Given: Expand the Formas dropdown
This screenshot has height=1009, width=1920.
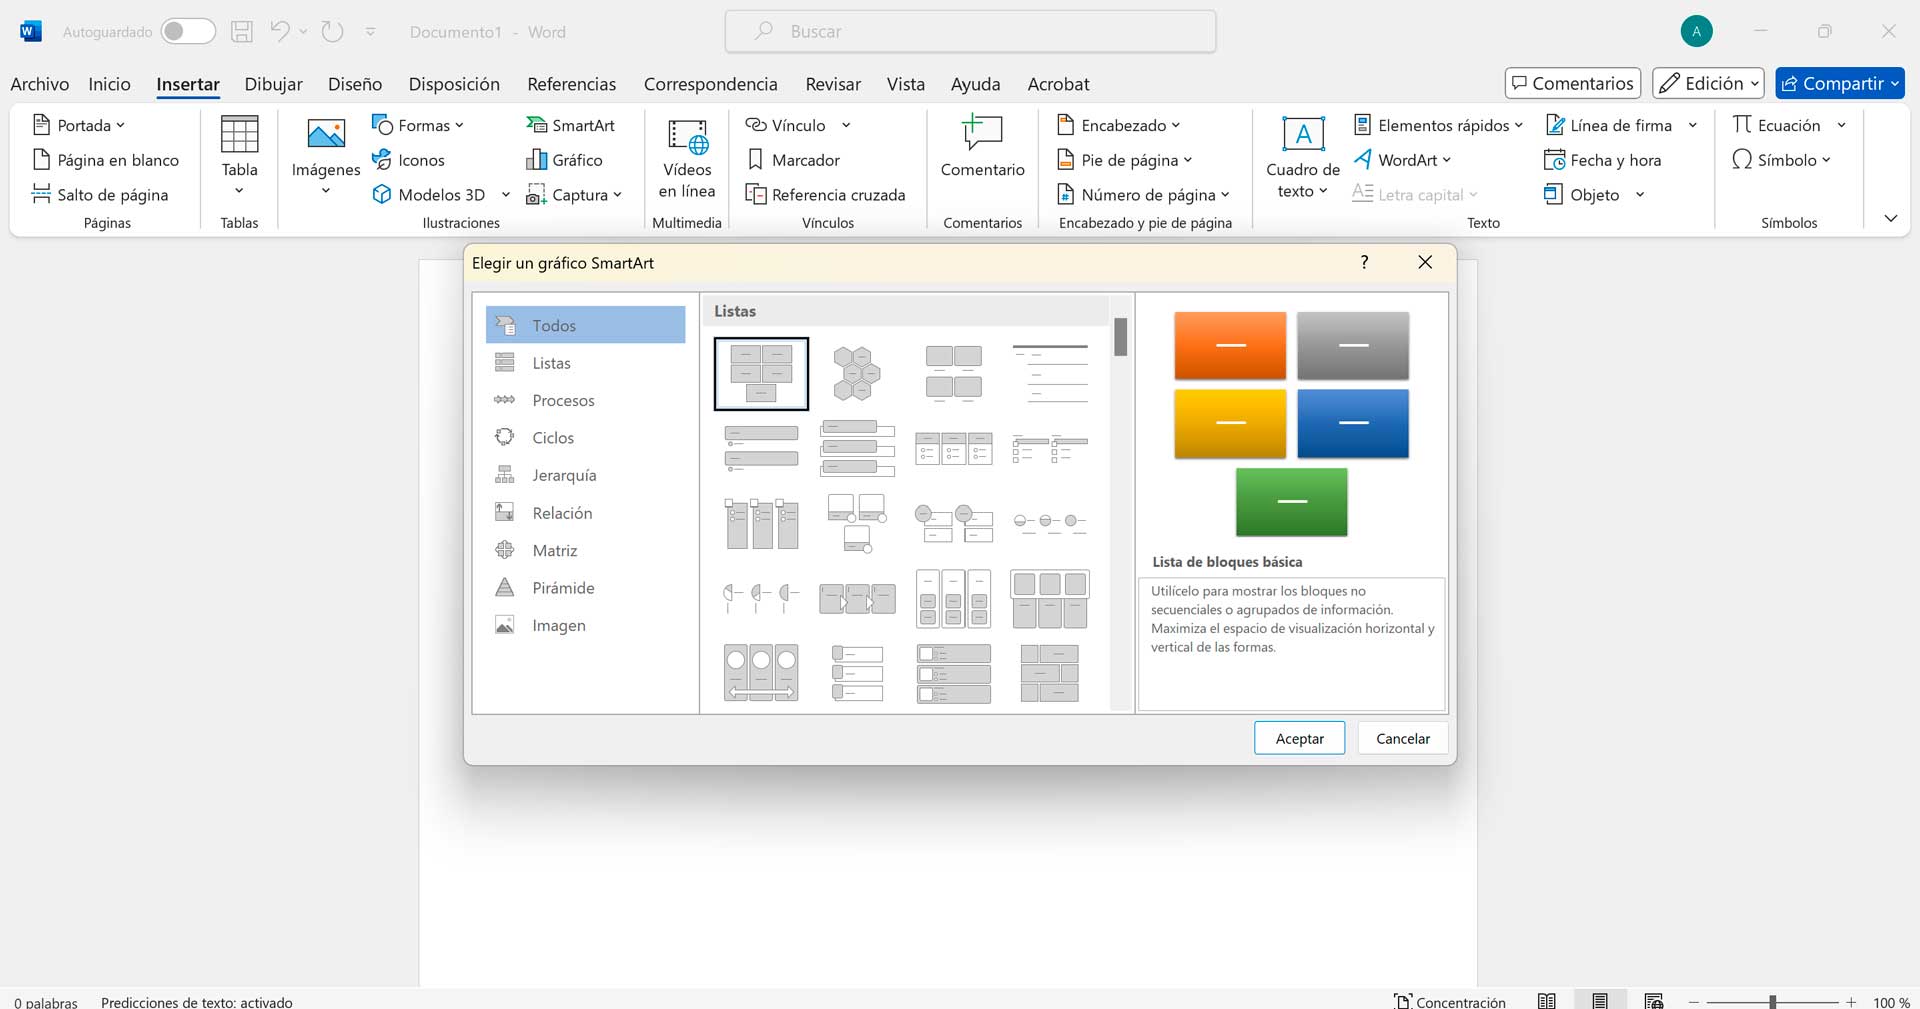Looking at the screenshot, I should [x=459, y=125].
